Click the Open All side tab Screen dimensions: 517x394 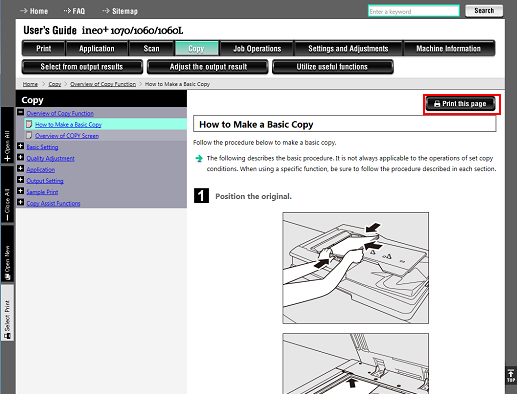[7, 135]
